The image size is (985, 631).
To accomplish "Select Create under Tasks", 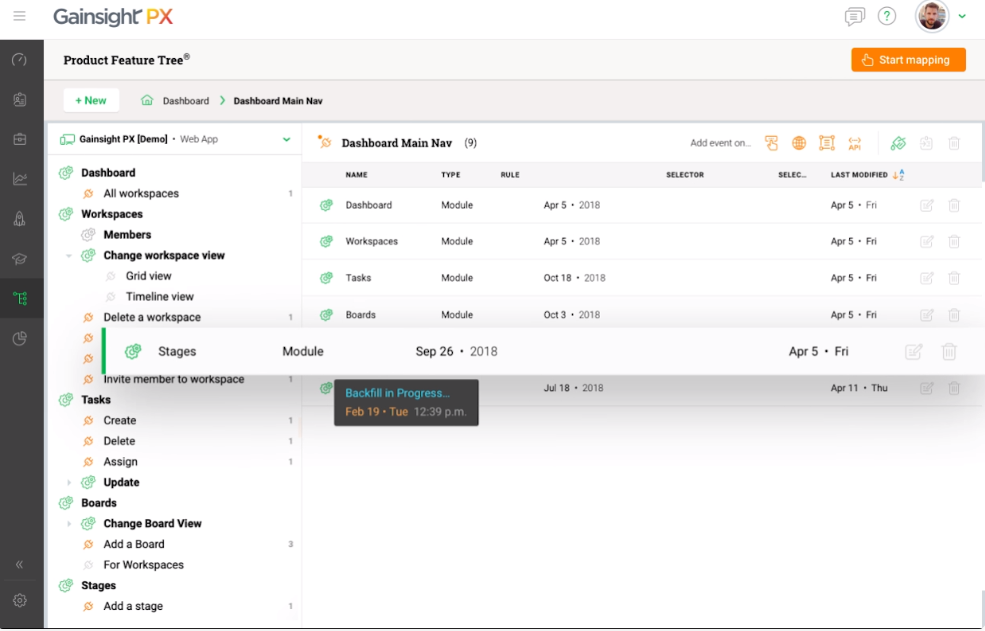I will (x=120, y=420).
